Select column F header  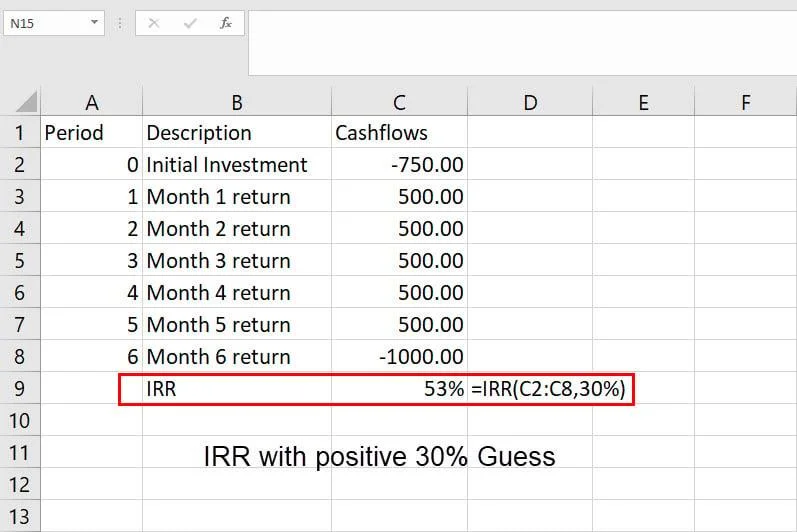(745, 101)
